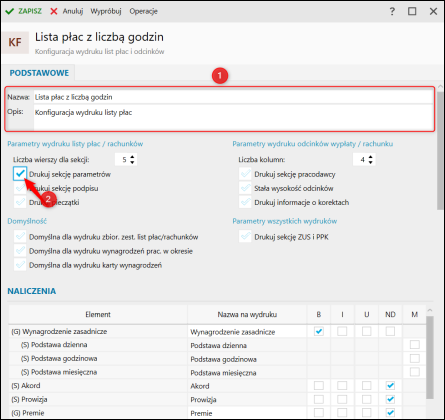Select (S) Akord element row

(98, 386)
